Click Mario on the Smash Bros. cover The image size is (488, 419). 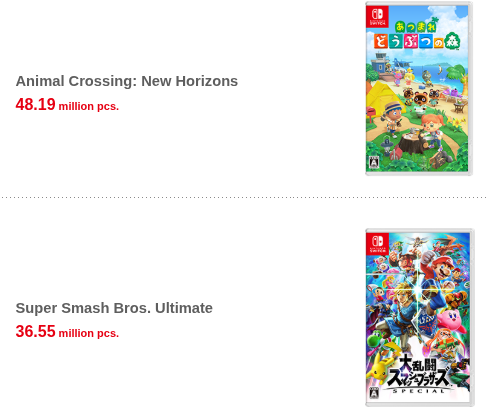[440, 267]
